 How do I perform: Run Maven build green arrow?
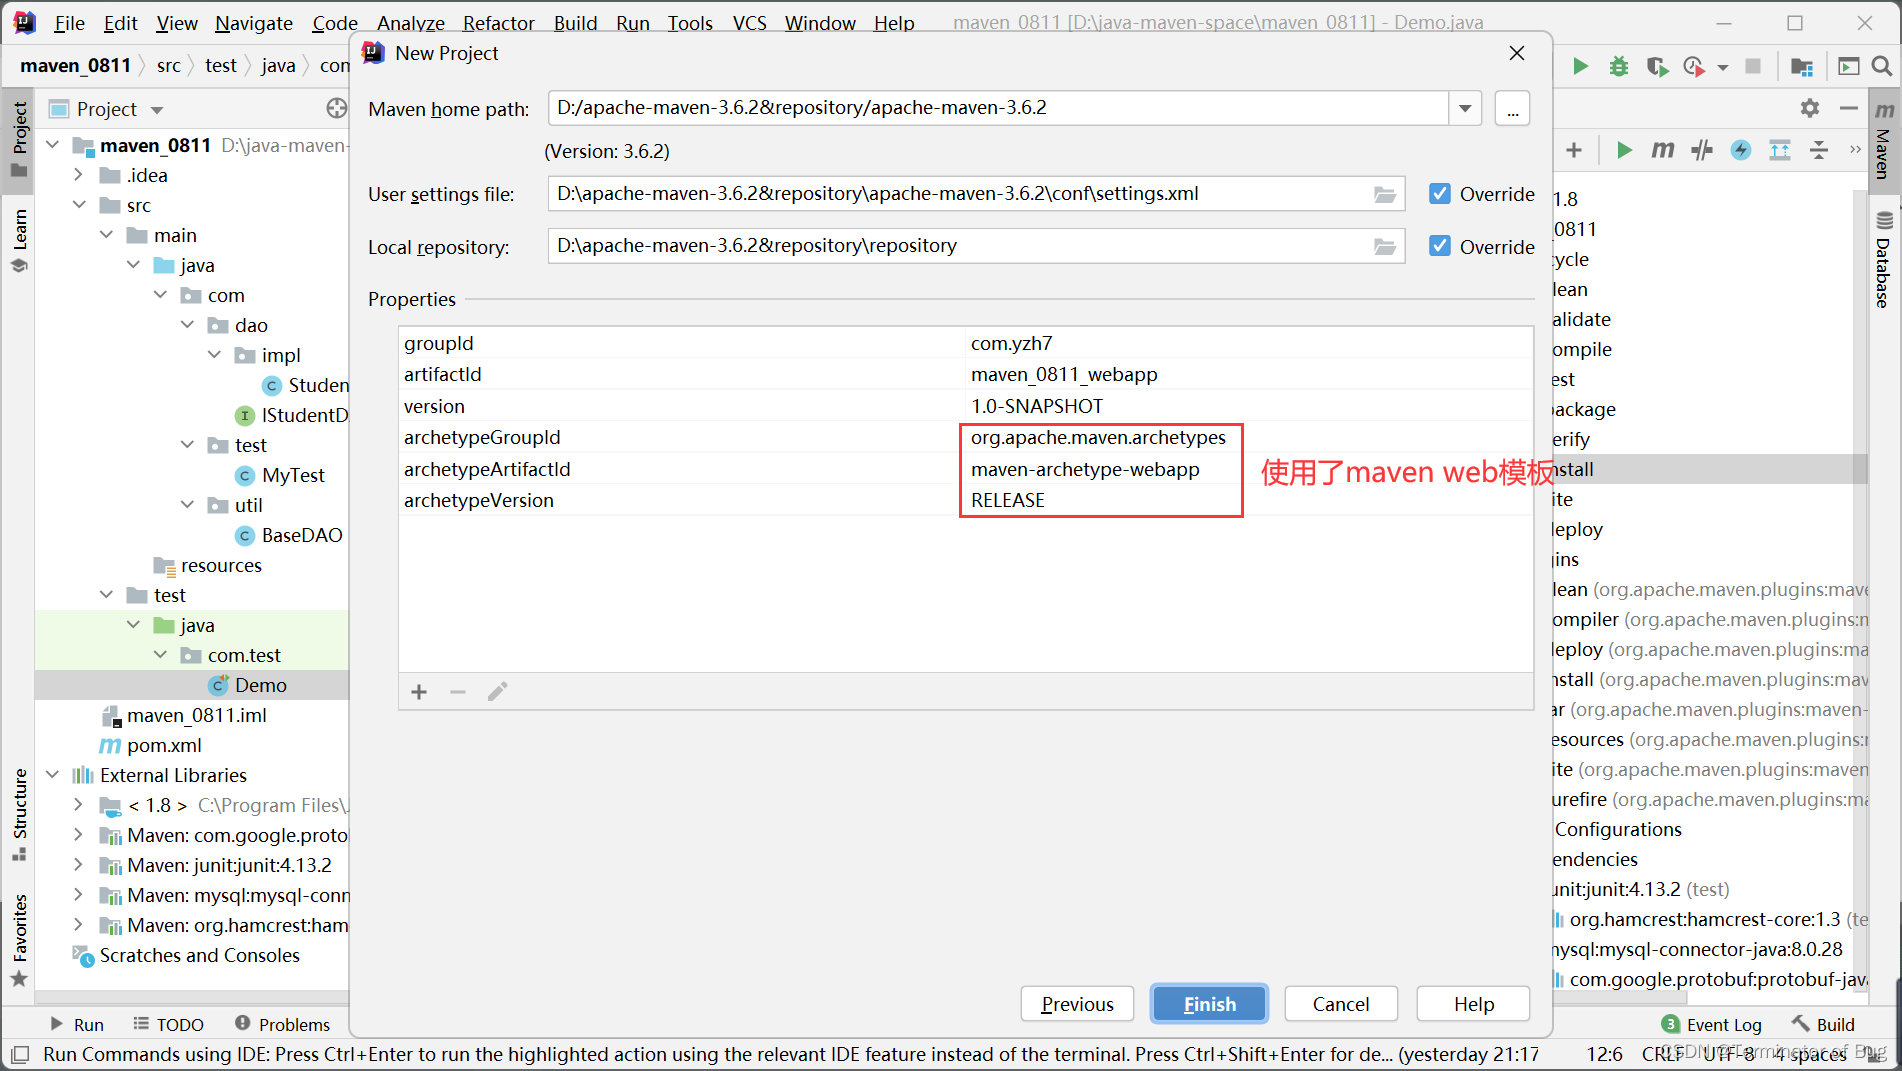pos(1624,150)
